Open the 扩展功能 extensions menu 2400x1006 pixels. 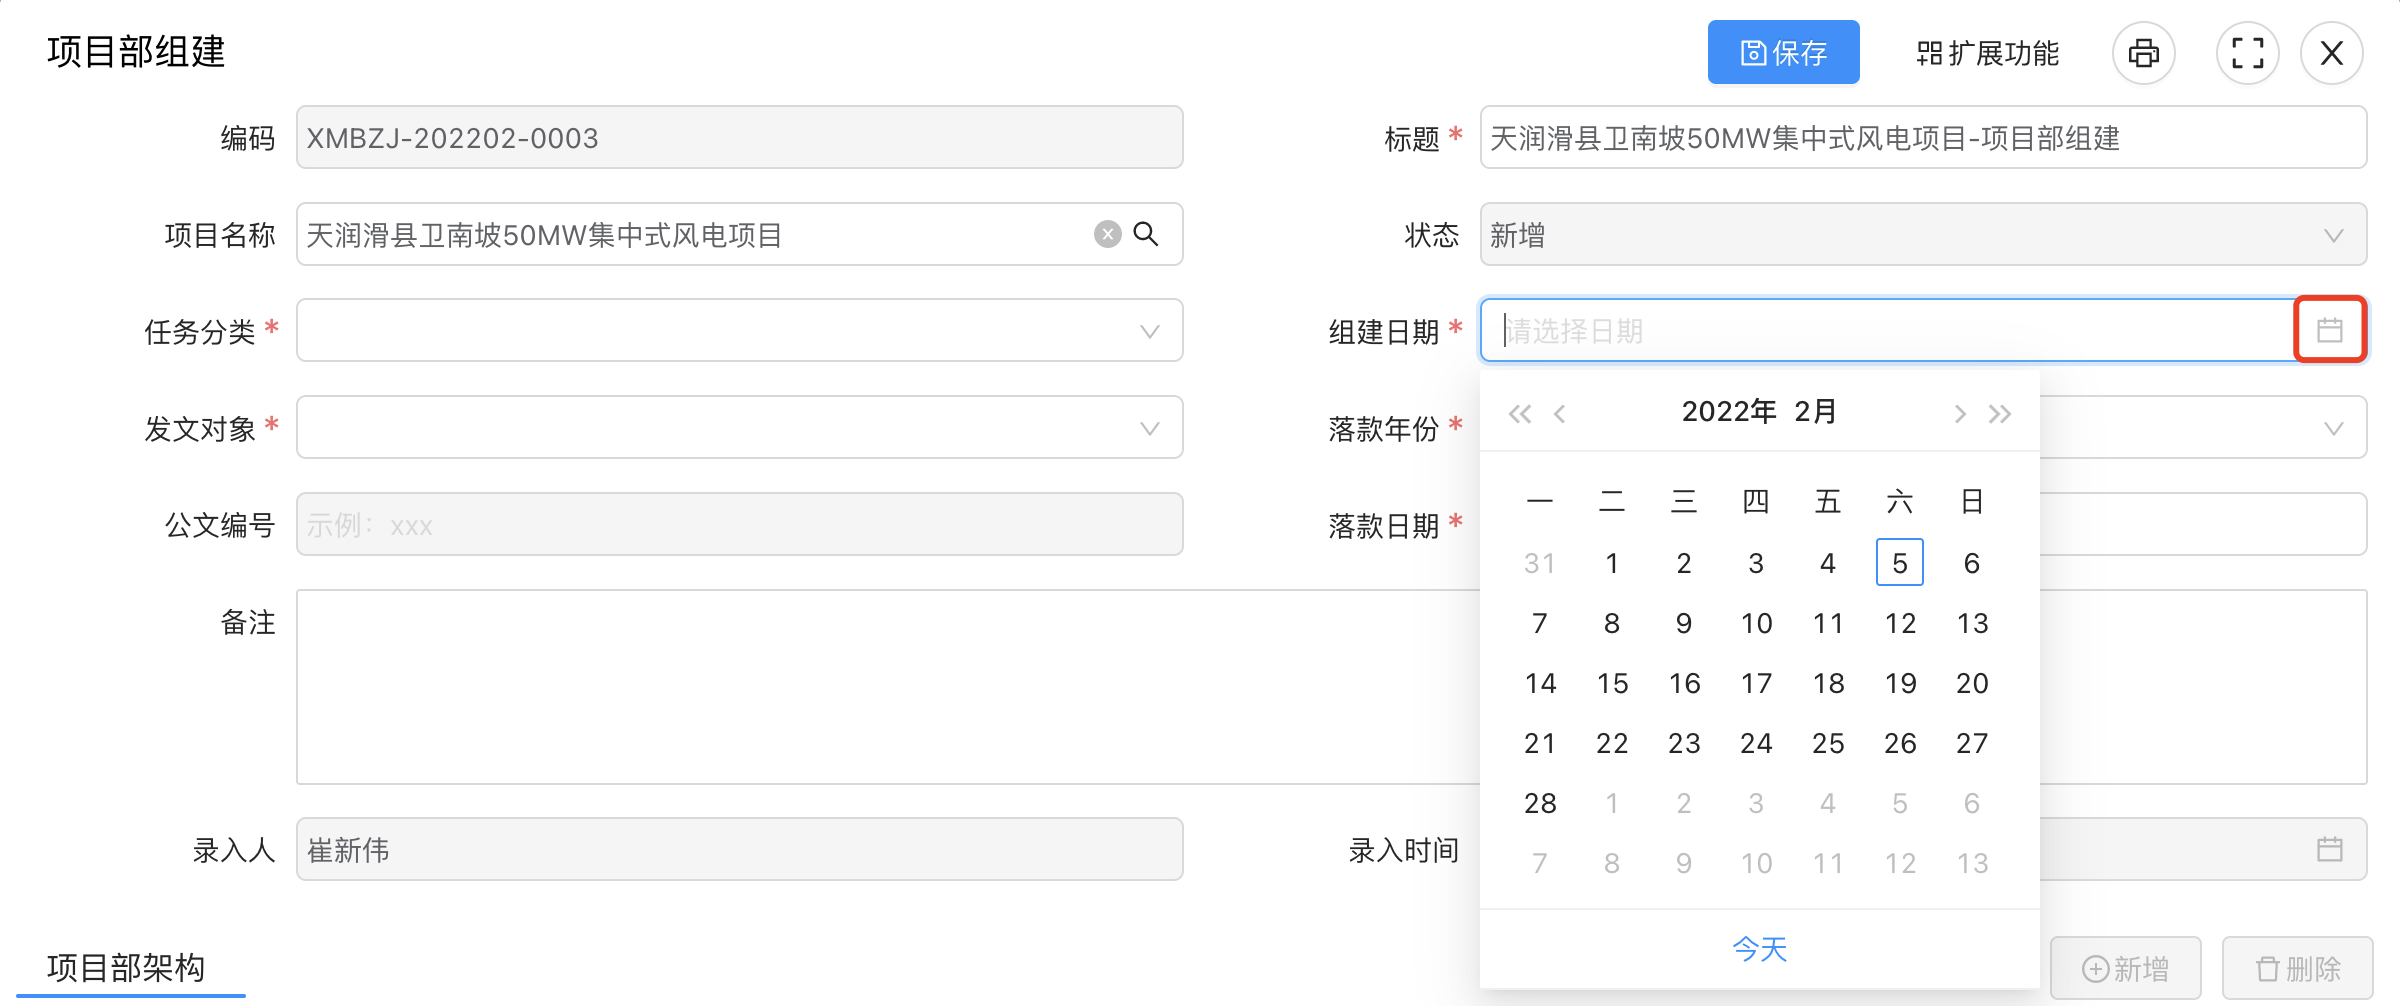coord(1988,53)
